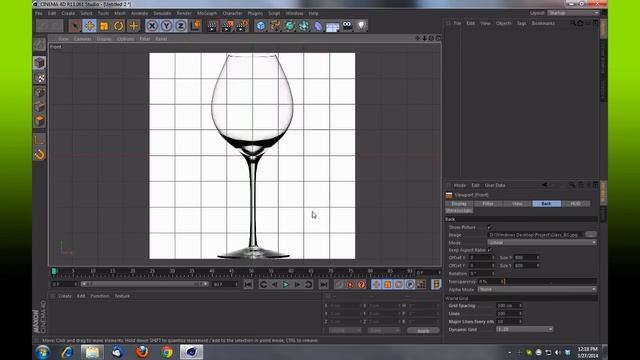Switch to the HUD tab in attributes
The height and width of the screenshot is (360, 640).
576,203
